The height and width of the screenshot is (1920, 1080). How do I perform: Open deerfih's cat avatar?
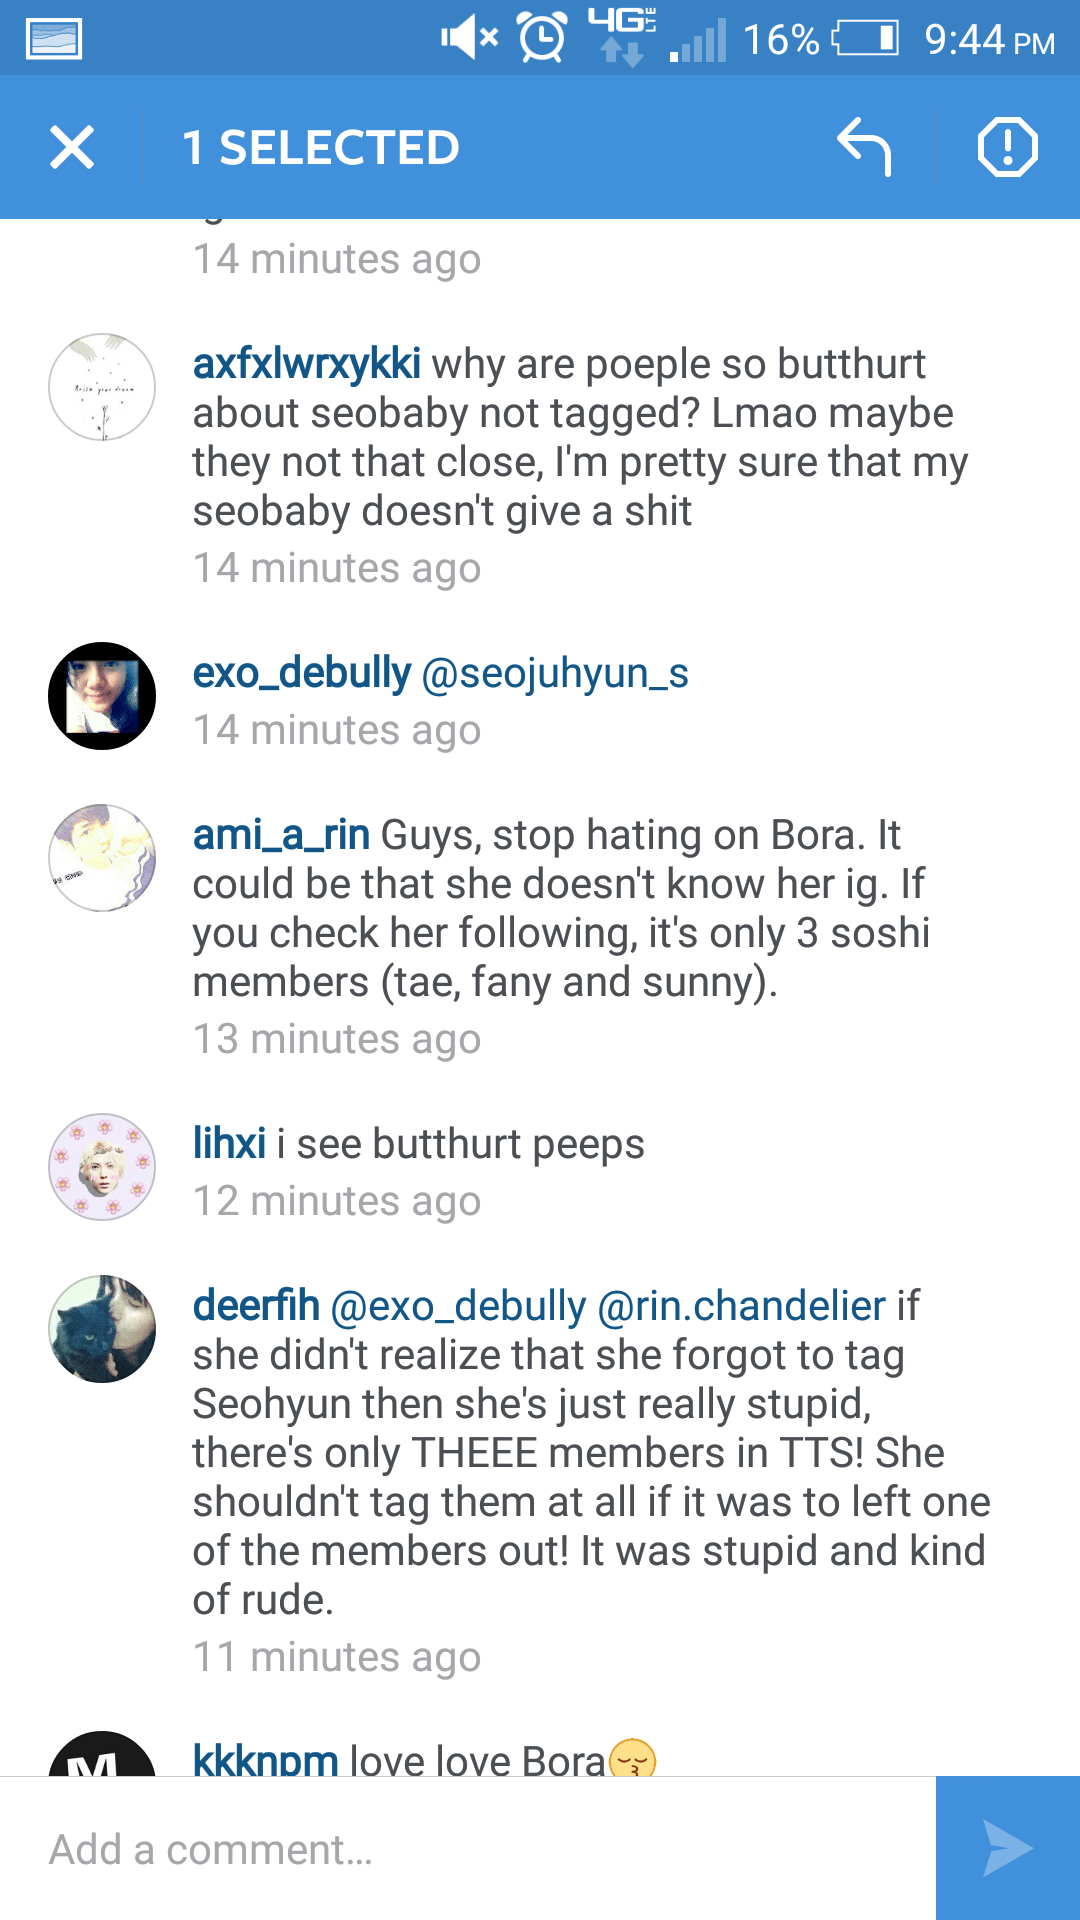[102, 1329]
